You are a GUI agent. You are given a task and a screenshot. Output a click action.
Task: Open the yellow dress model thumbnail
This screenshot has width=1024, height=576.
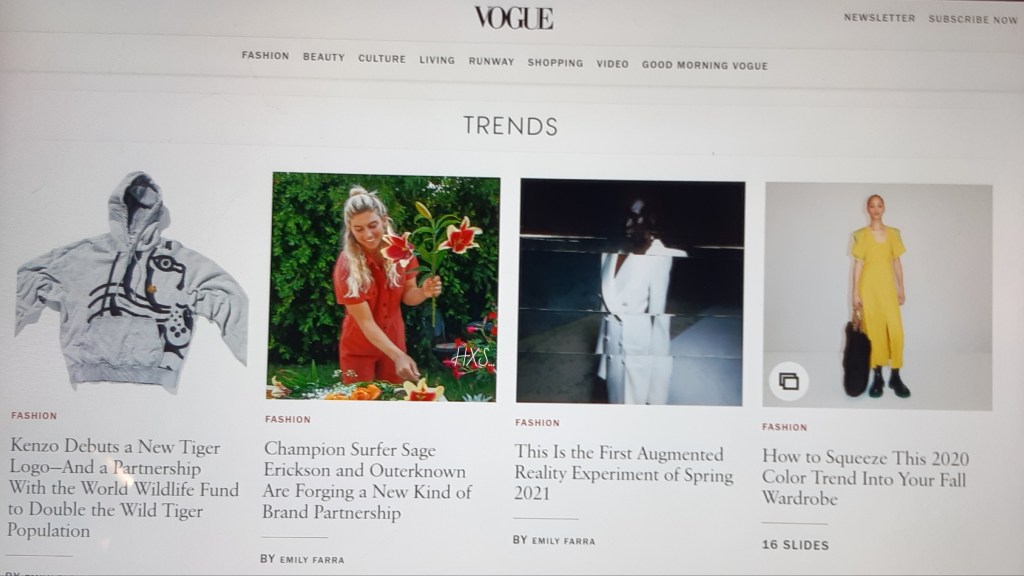point(878,296)
